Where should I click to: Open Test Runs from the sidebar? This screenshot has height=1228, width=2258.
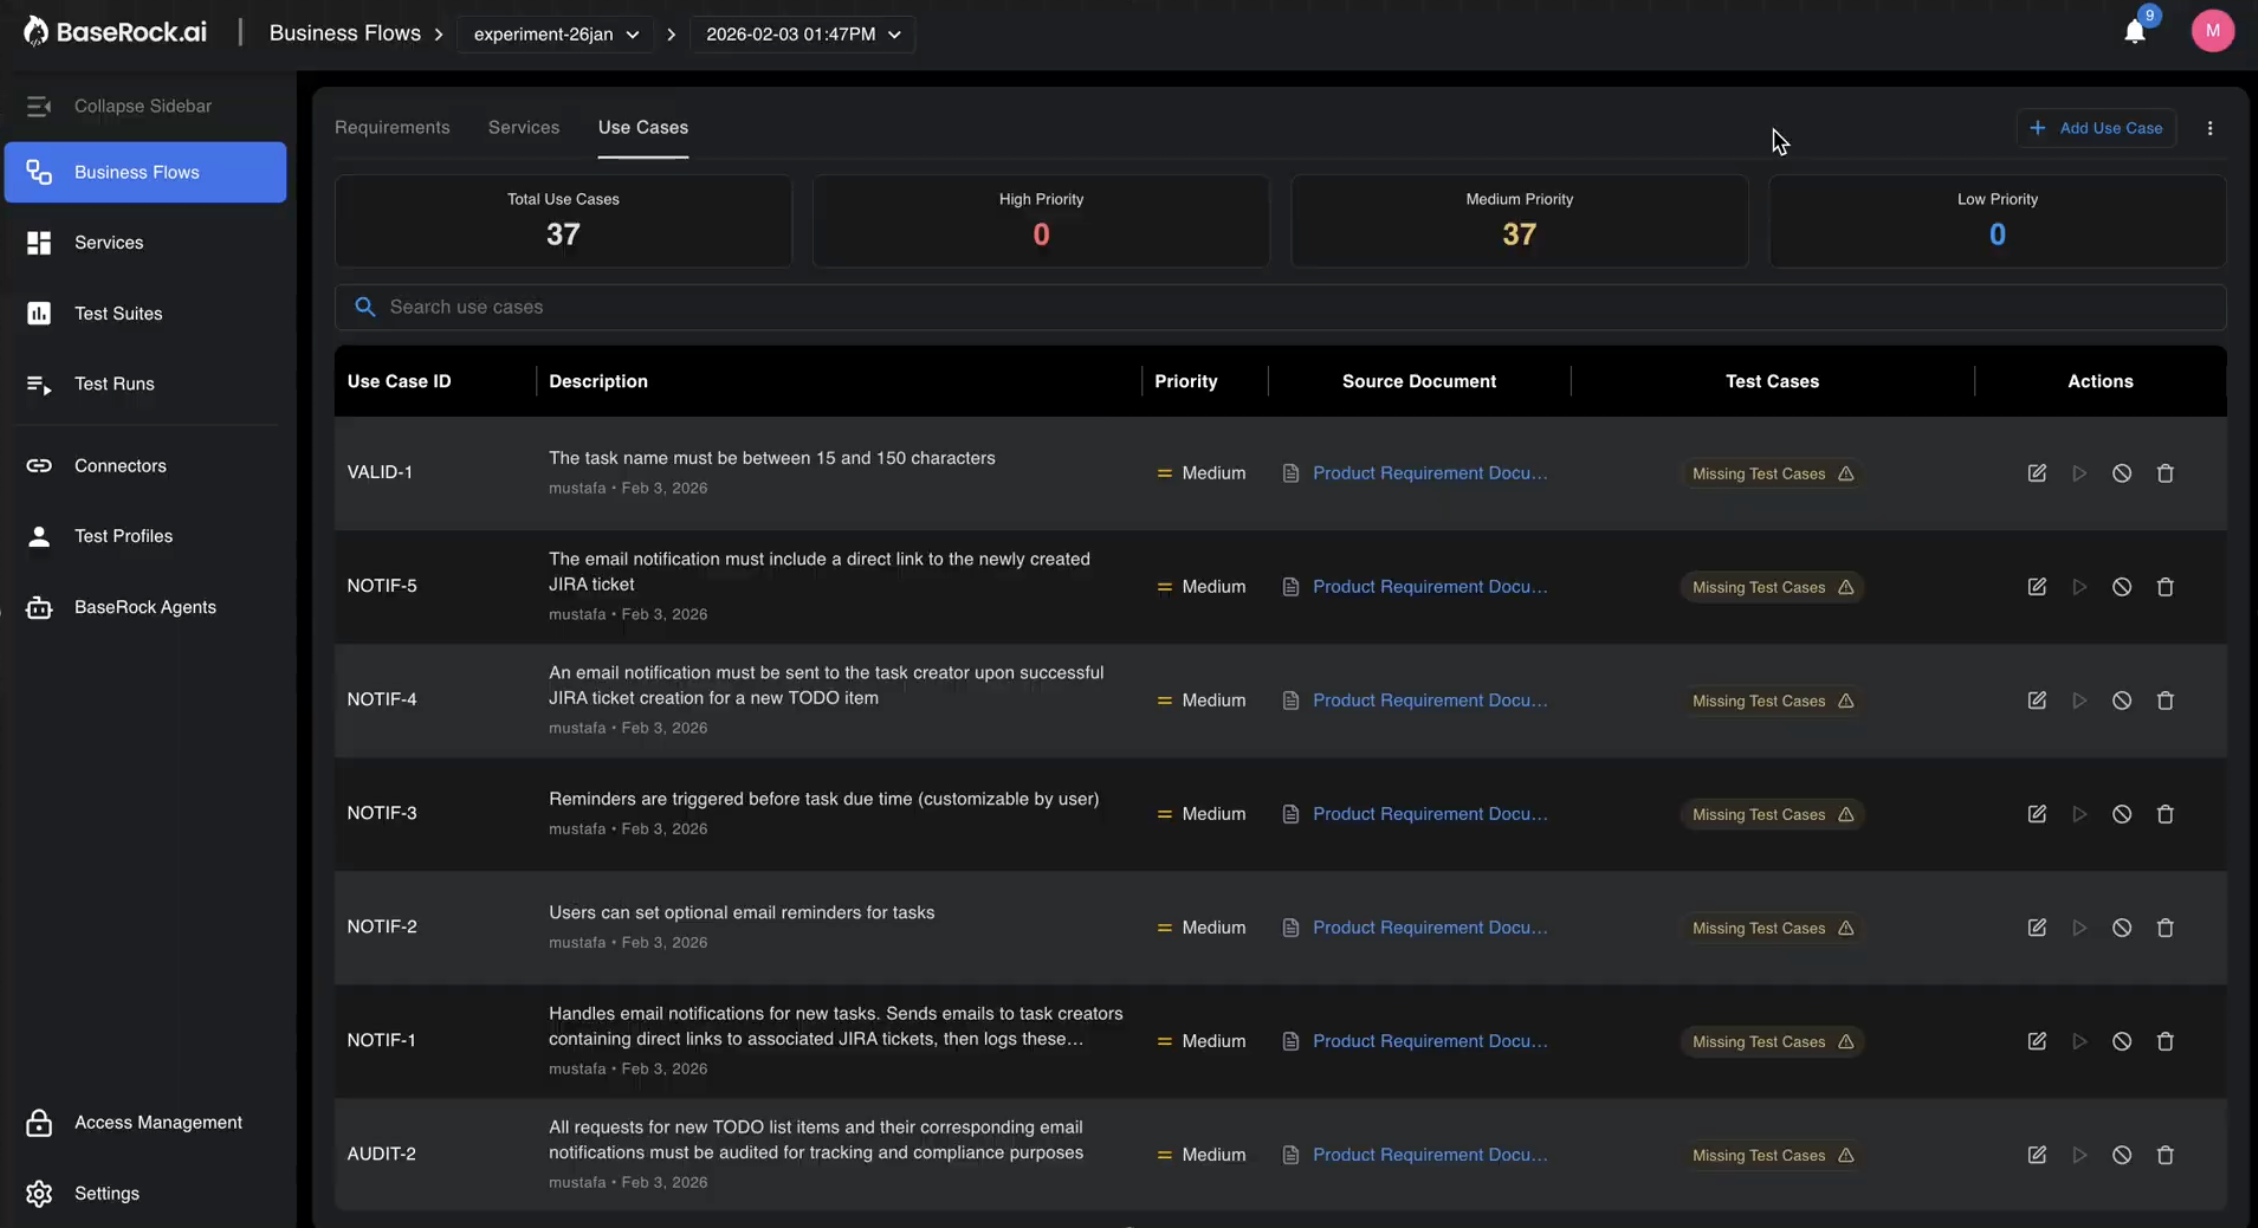[x=114, y=384]
